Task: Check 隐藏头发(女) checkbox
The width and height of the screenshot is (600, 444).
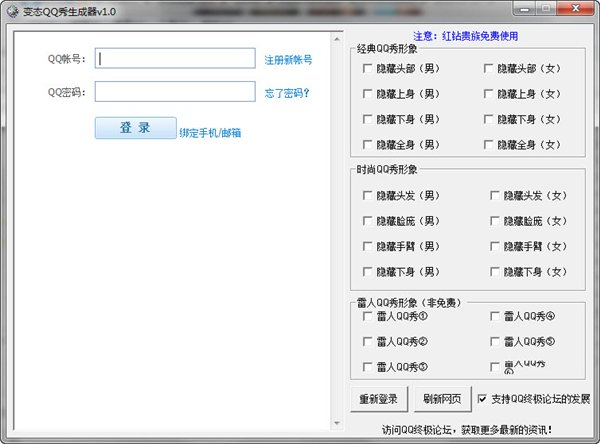Action: [495, 196]
